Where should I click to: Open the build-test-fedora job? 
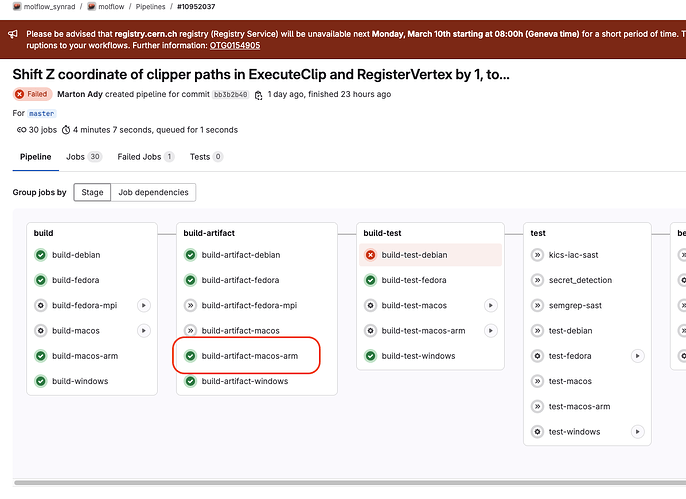point(414,280)
